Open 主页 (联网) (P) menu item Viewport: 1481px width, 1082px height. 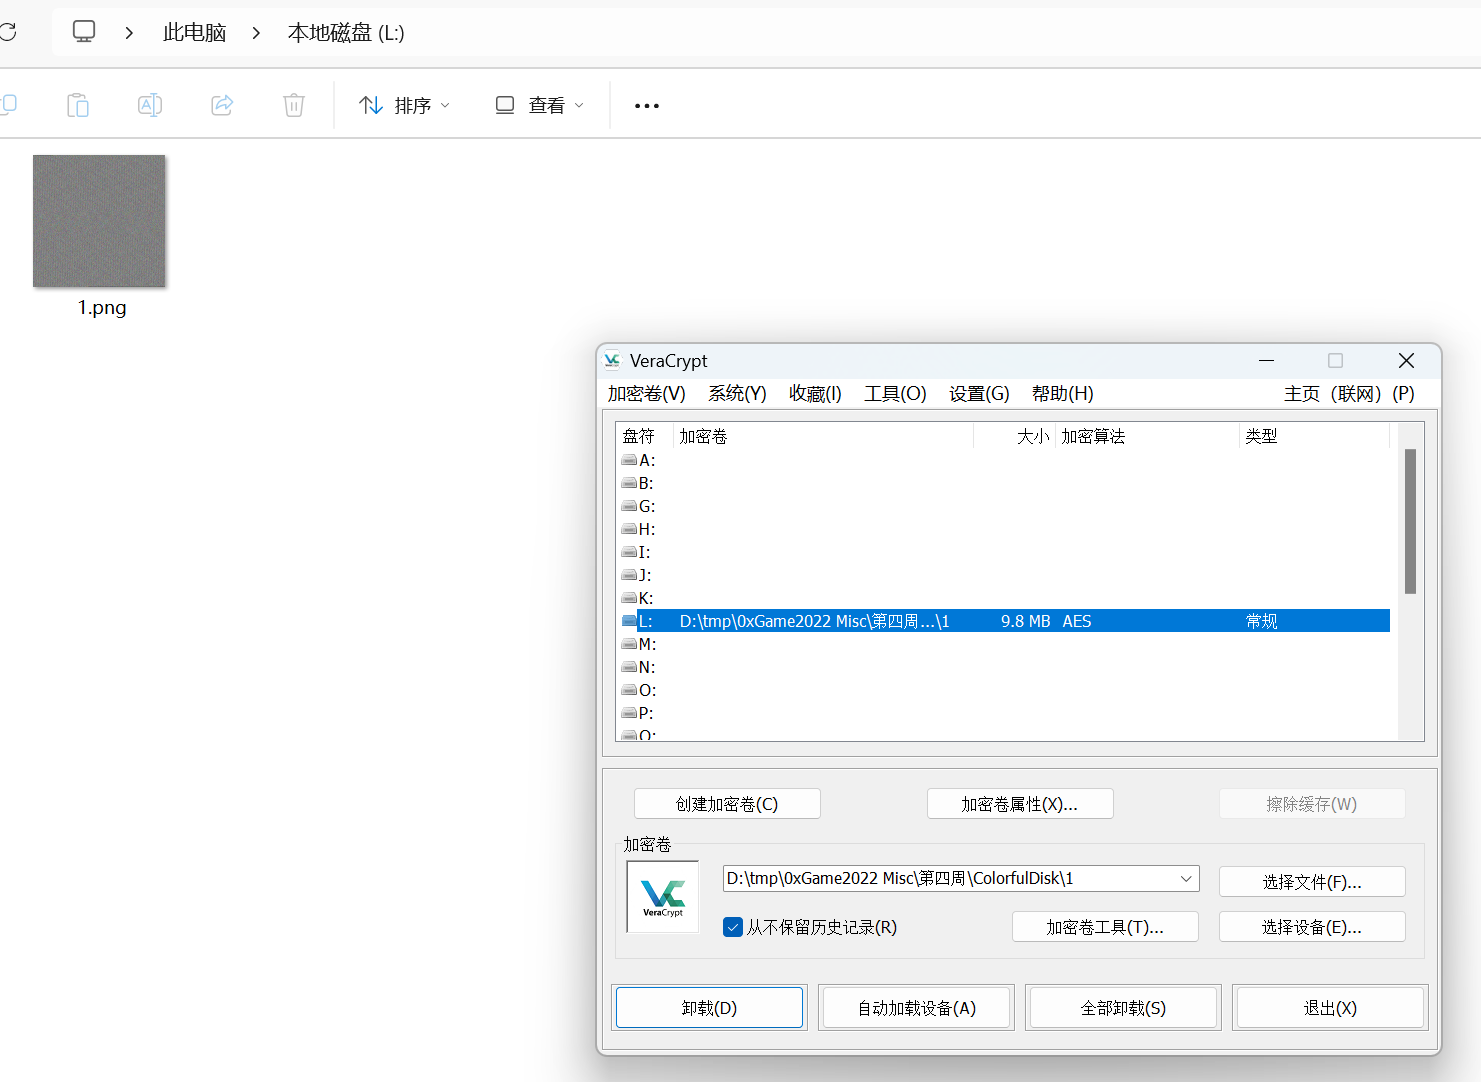pos(1349,393)
